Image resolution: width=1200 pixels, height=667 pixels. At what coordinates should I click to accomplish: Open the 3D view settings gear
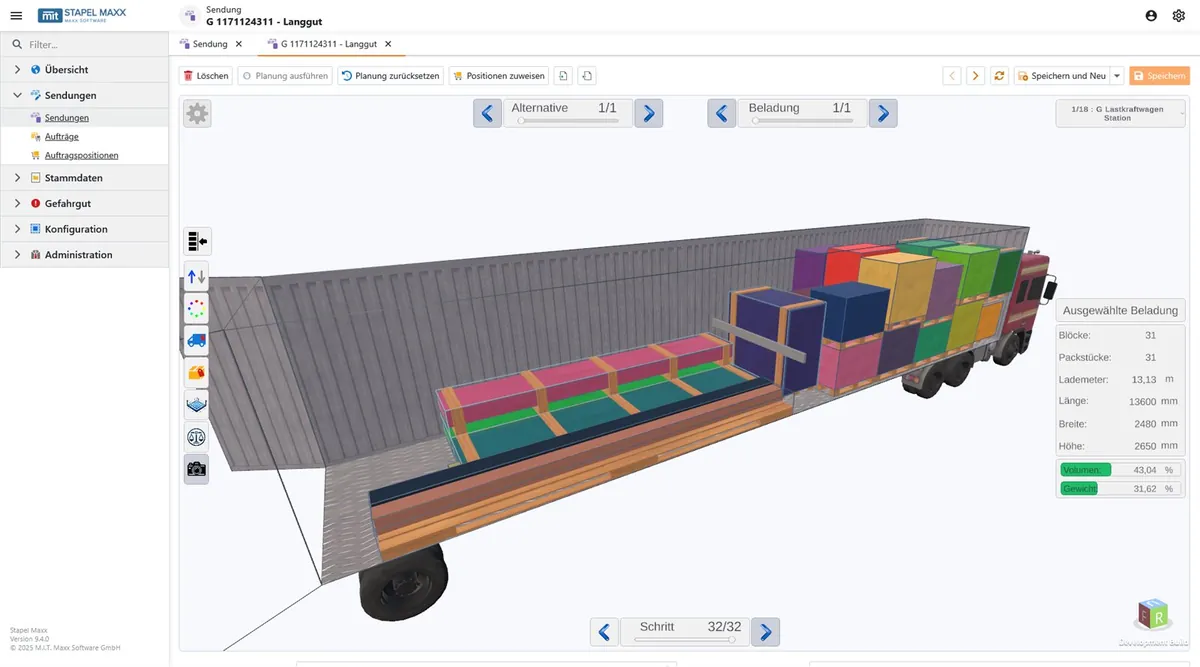point(197,114)
